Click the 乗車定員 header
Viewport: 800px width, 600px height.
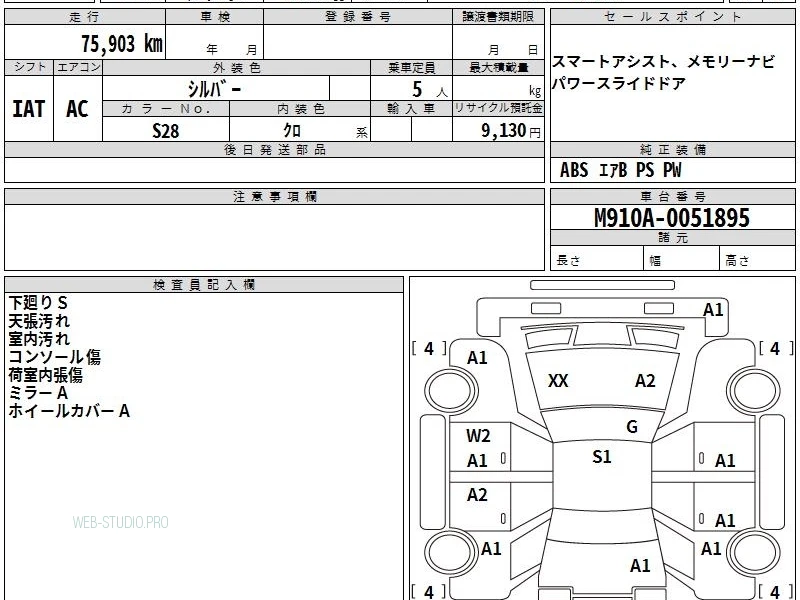coord(411,67)
